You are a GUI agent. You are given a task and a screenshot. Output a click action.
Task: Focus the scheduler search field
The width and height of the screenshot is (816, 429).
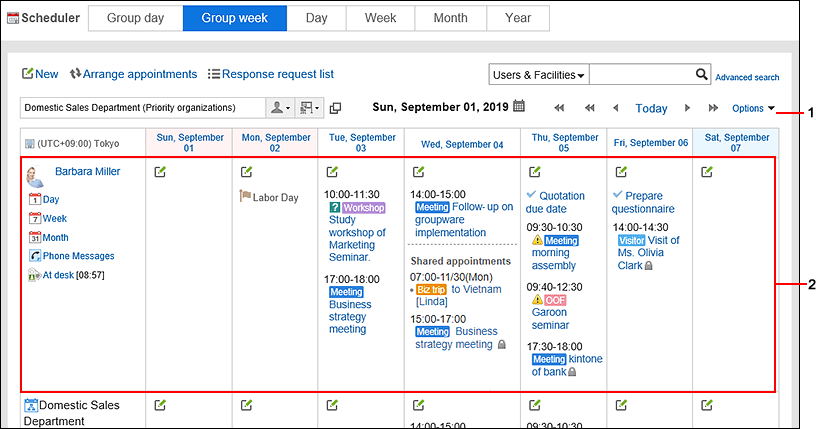[641, 75]
